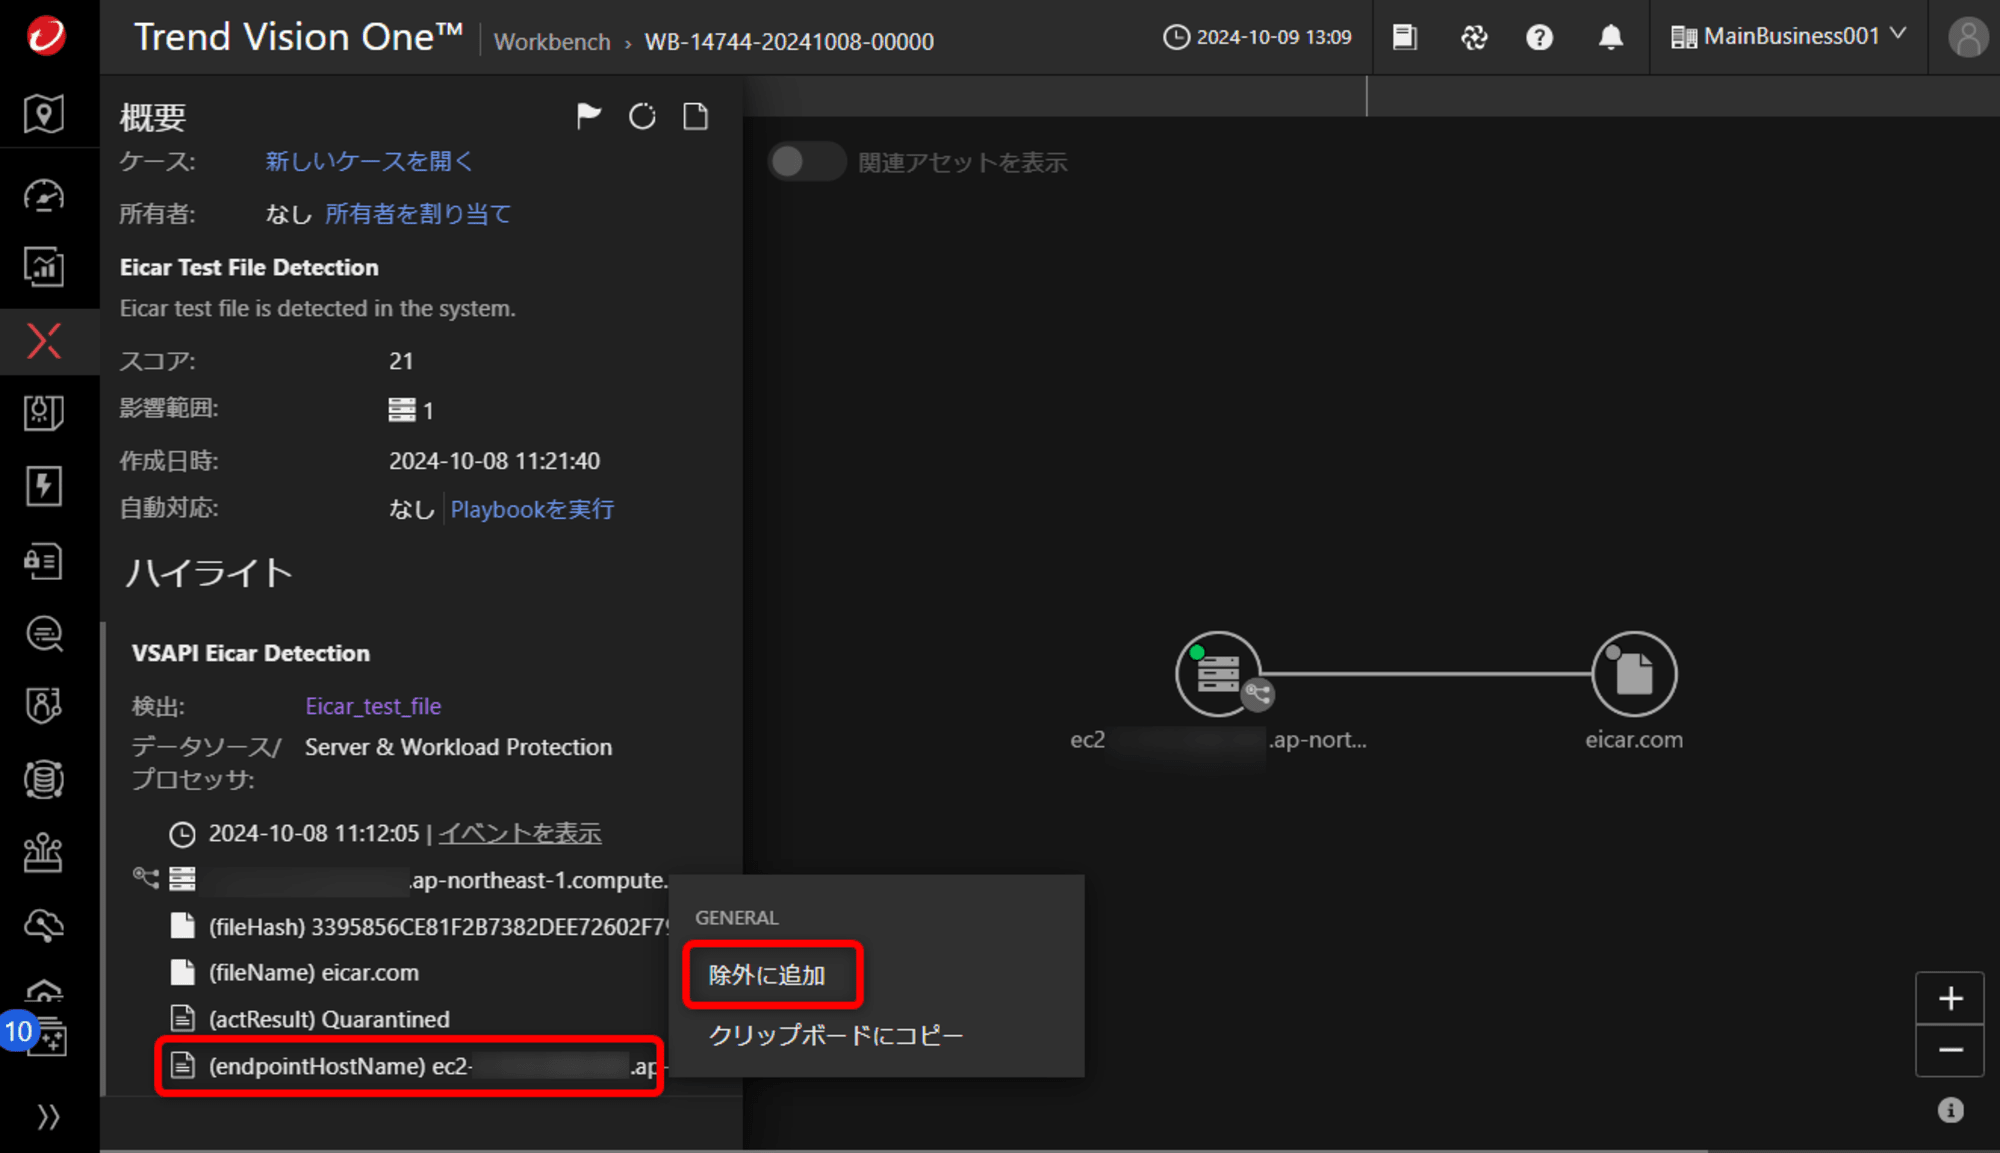Select the (actResult) Quarantined row
2000x1153 pixels.
(x=310, y=1019)
